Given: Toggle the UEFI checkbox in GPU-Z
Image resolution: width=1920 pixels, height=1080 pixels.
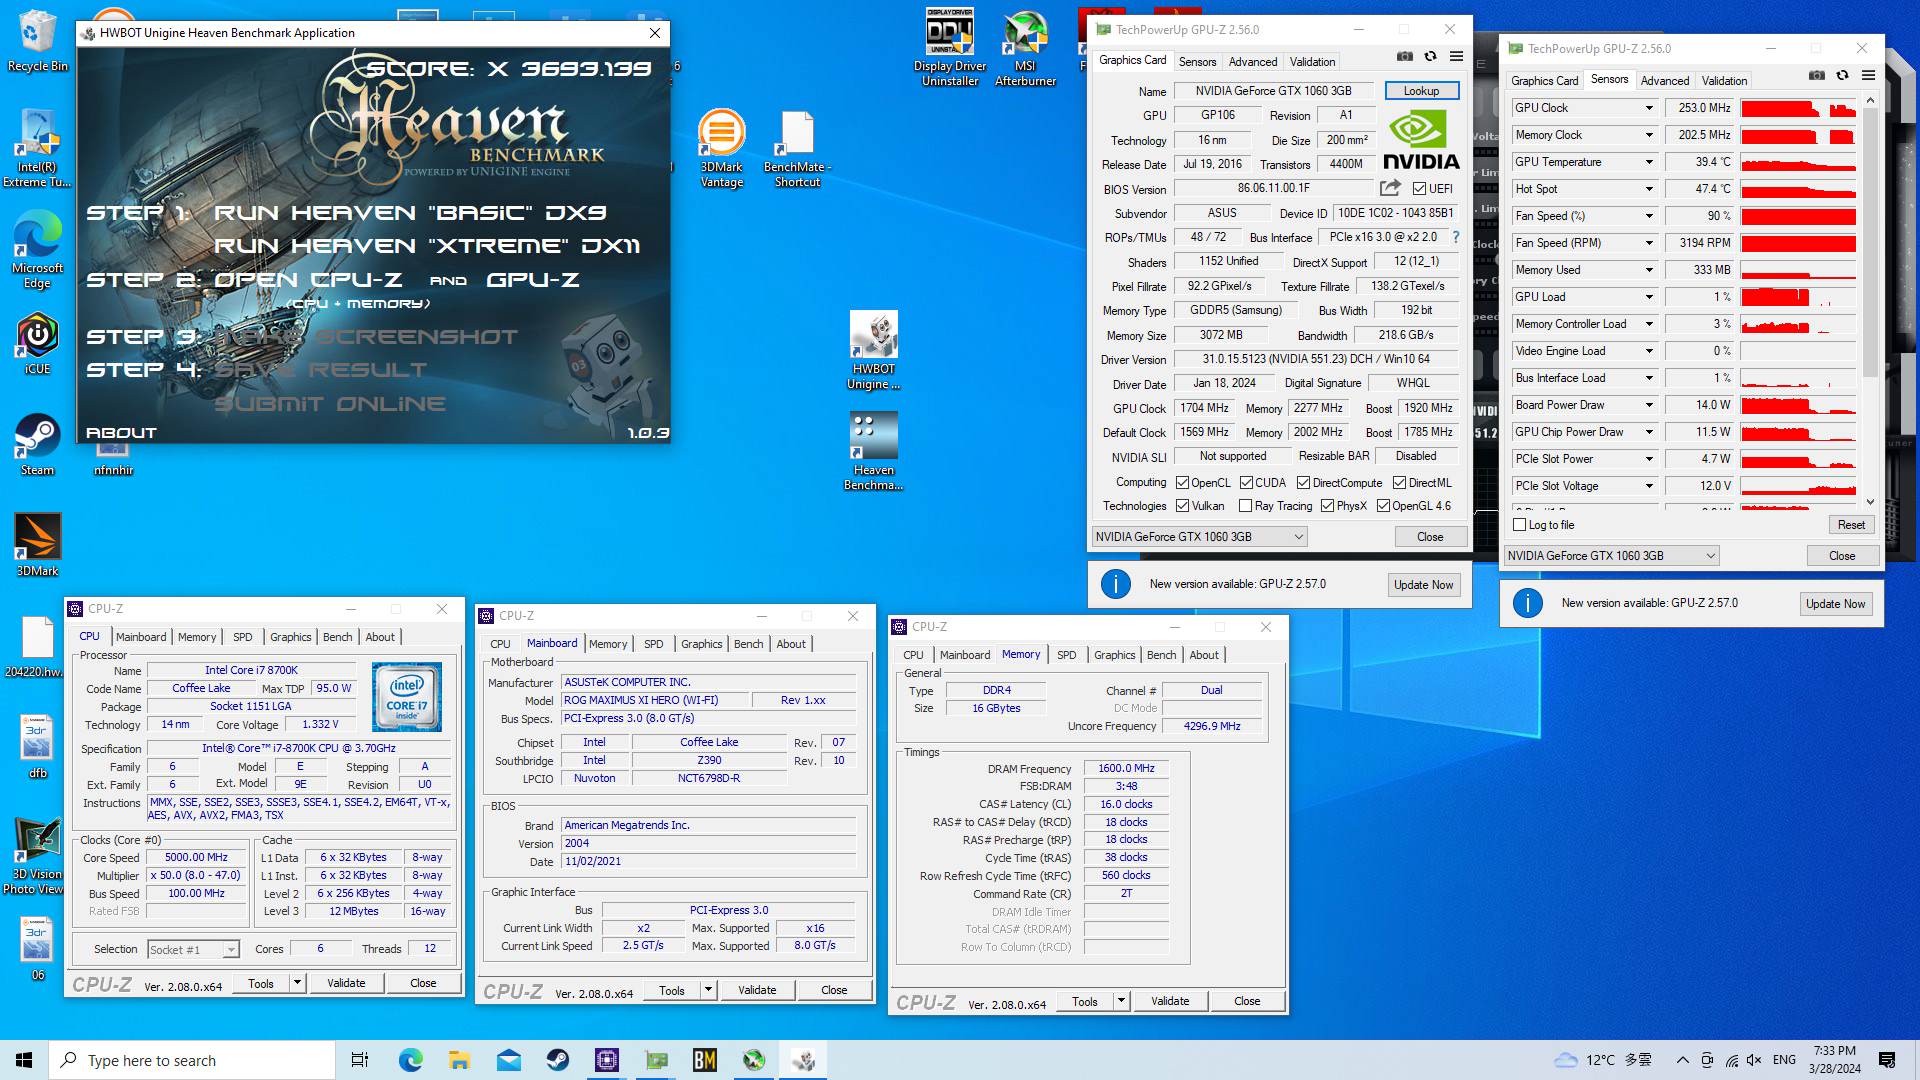Looking at the screenshot, I should point(1419,189).
